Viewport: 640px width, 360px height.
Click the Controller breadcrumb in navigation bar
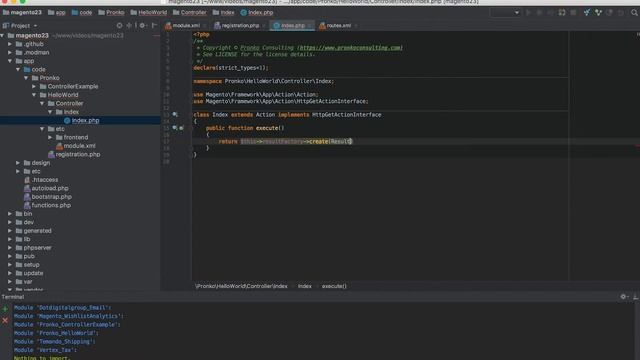click(x=190, y=13)
